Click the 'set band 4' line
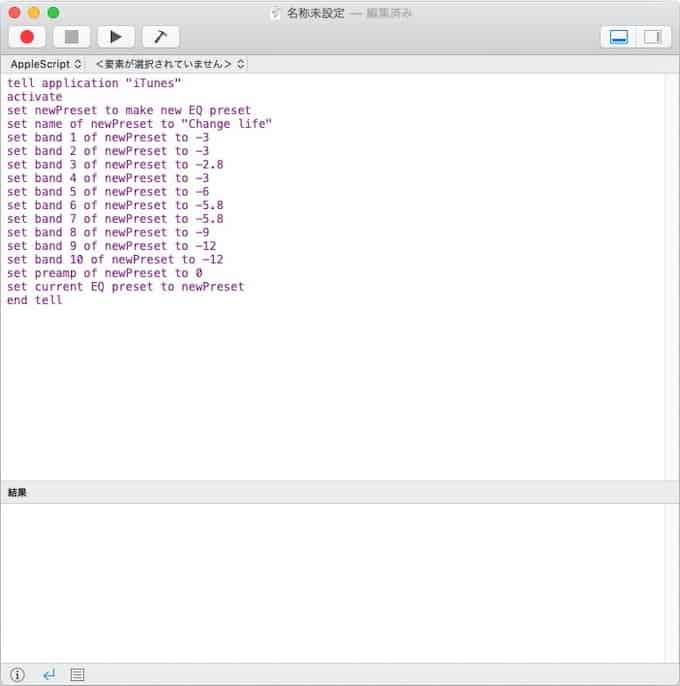Viewport: 680px width, 686px height. coord(108,178)
